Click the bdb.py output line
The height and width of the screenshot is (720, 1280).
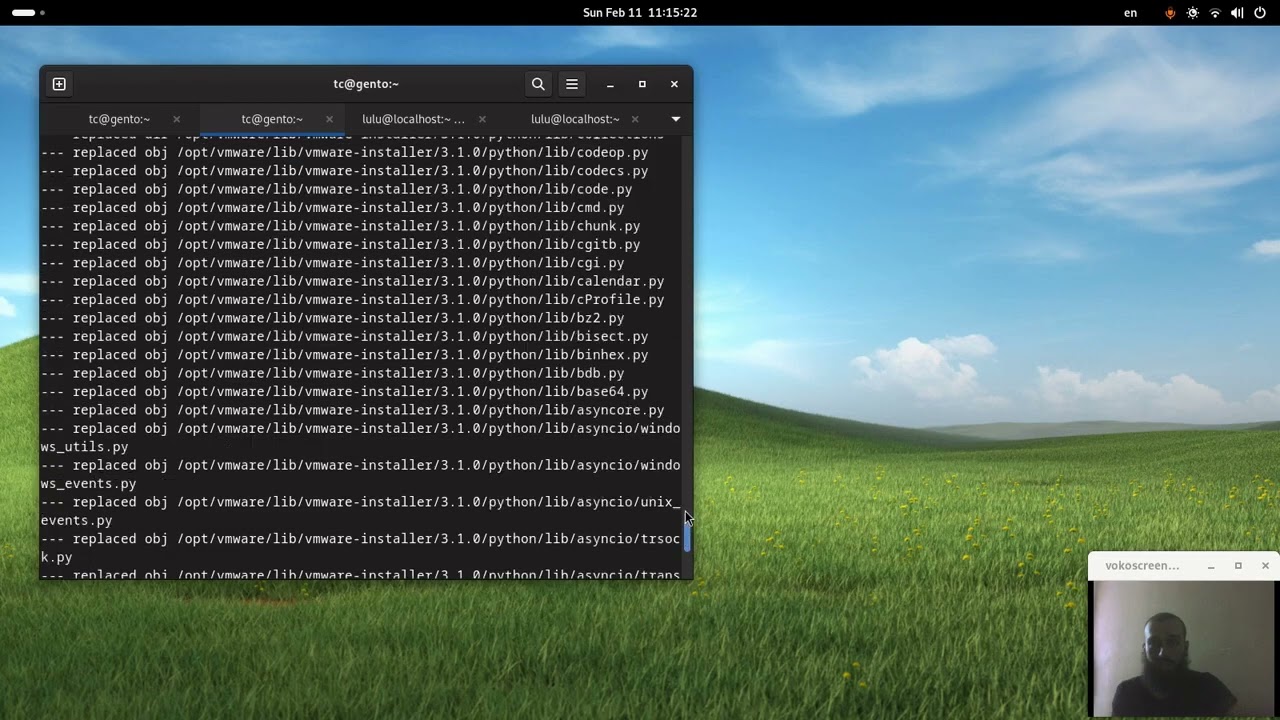point(333,373)
